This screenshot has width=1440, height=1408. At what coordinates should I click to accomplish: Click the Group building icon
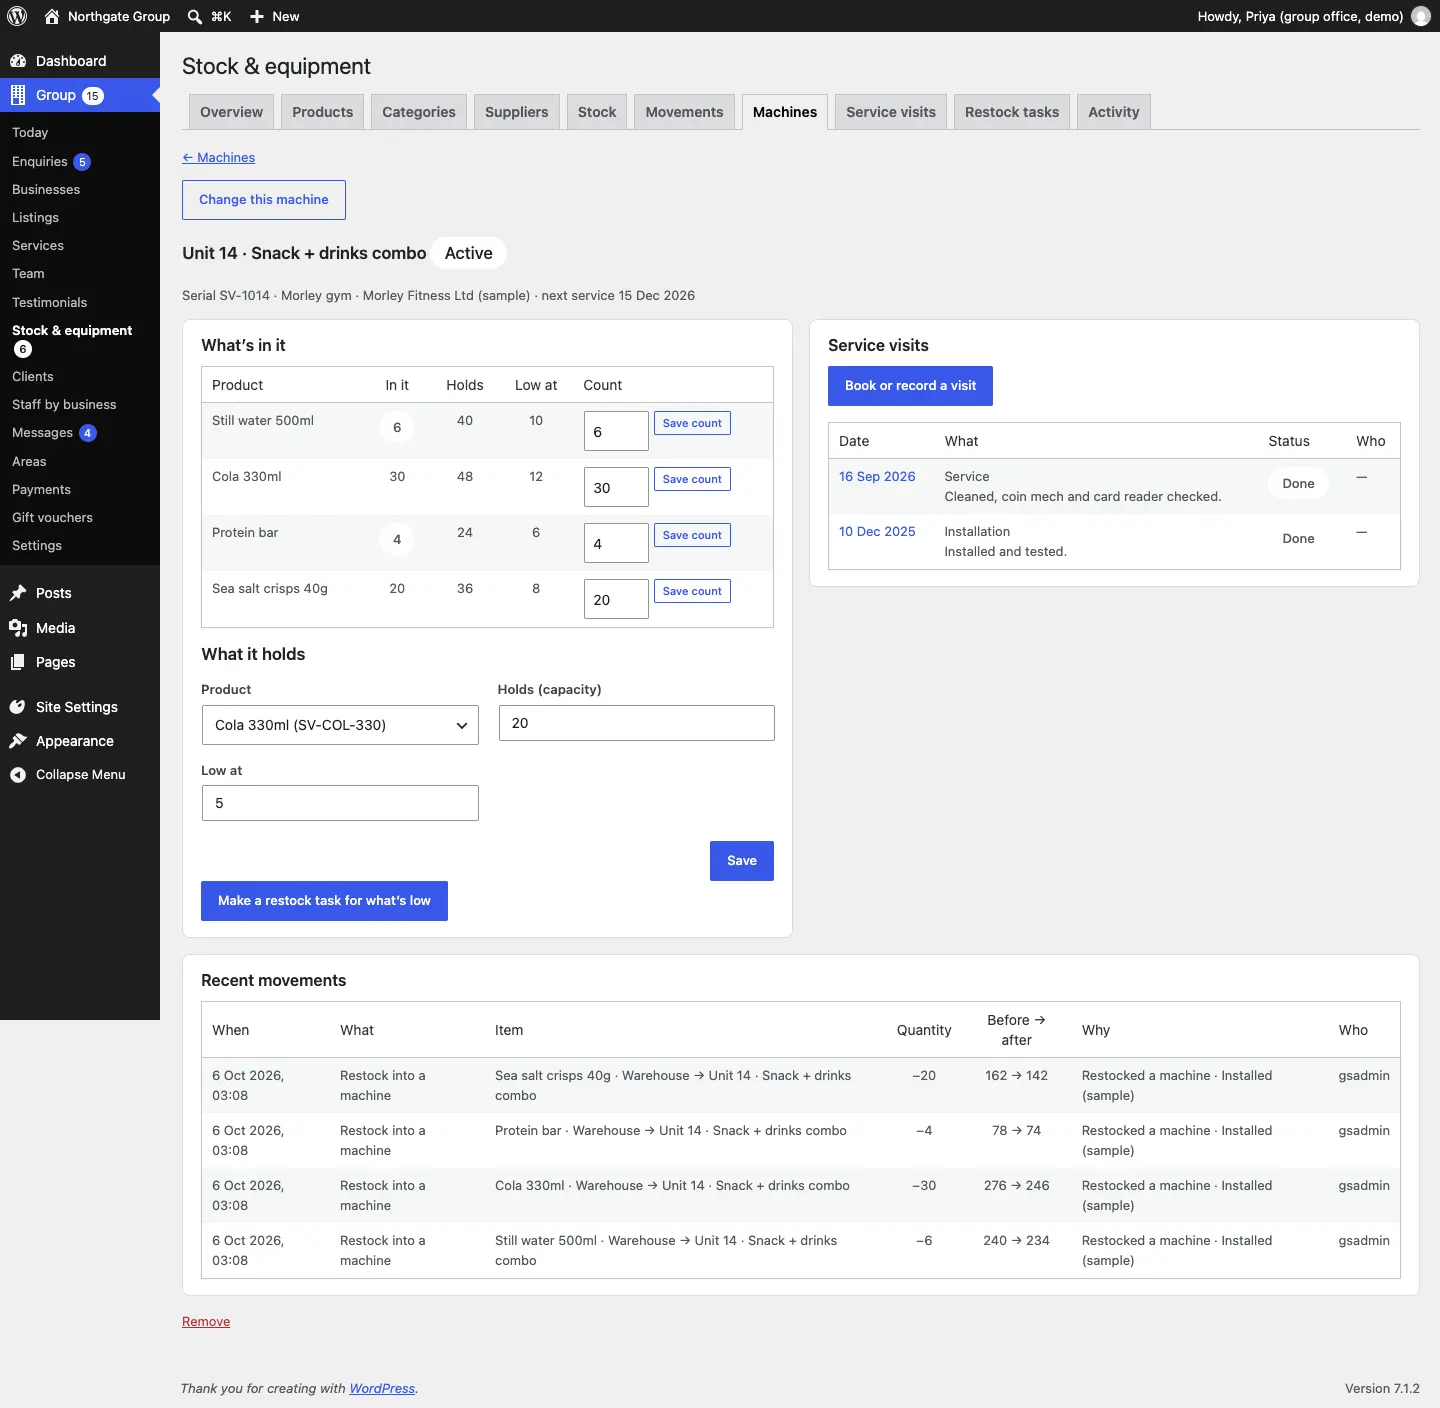click(18, 95)
